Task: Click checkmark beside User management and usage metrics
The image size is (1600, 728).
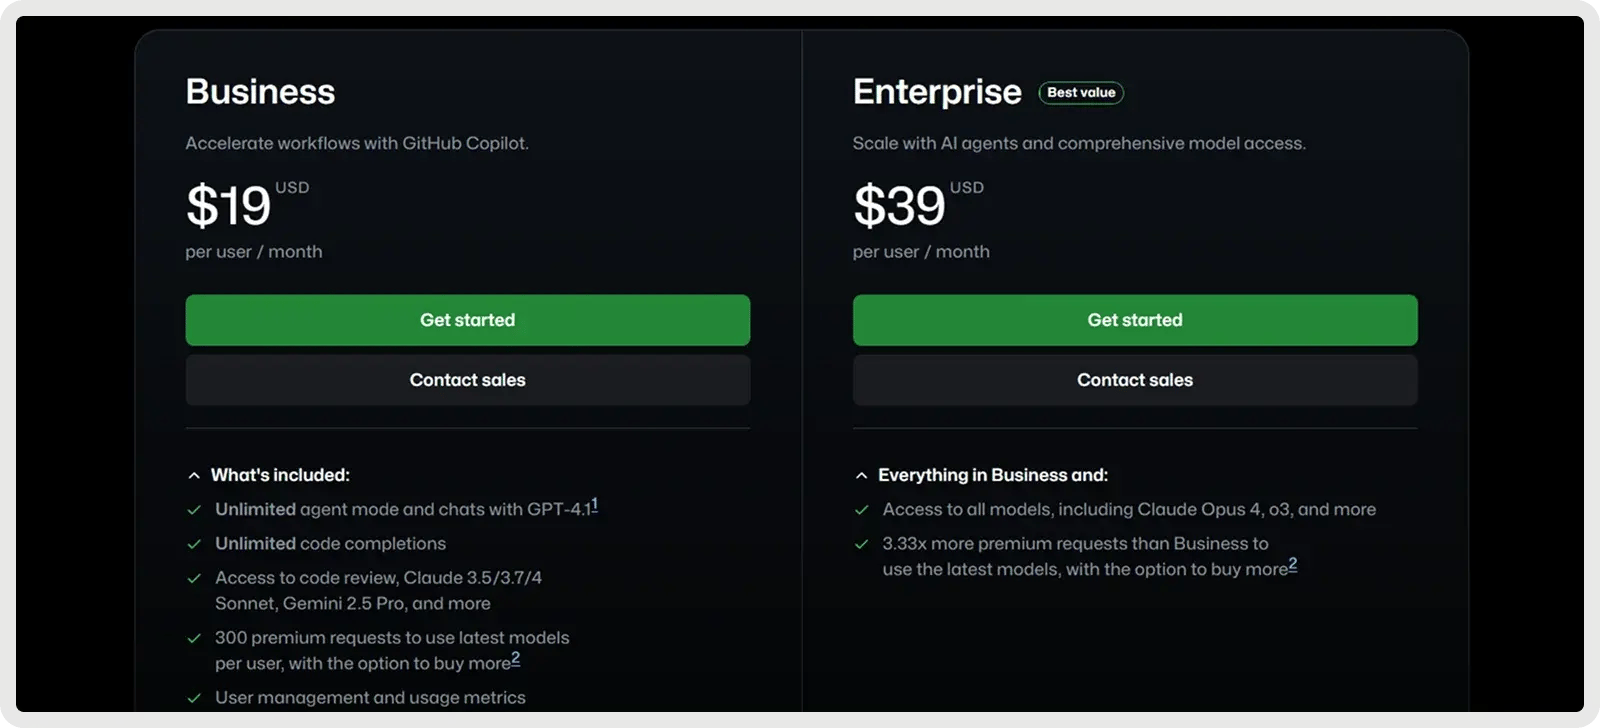Action: pos(194,698)
